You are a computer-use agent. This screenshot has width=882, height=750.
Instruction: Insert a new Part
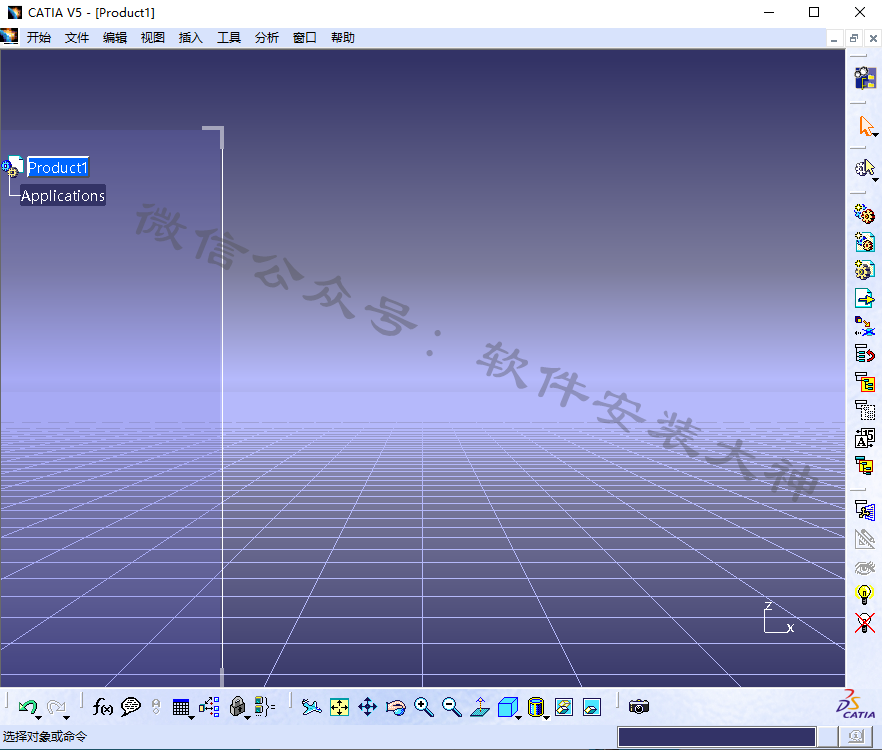(x=865, y=270)
